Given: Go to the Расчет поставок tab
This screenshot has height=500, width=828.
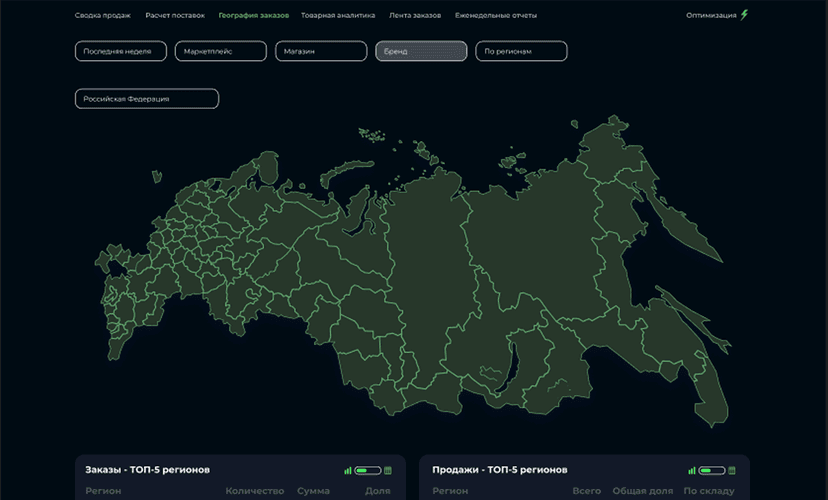Looking at the screenshot, I should tap(174, 16).
